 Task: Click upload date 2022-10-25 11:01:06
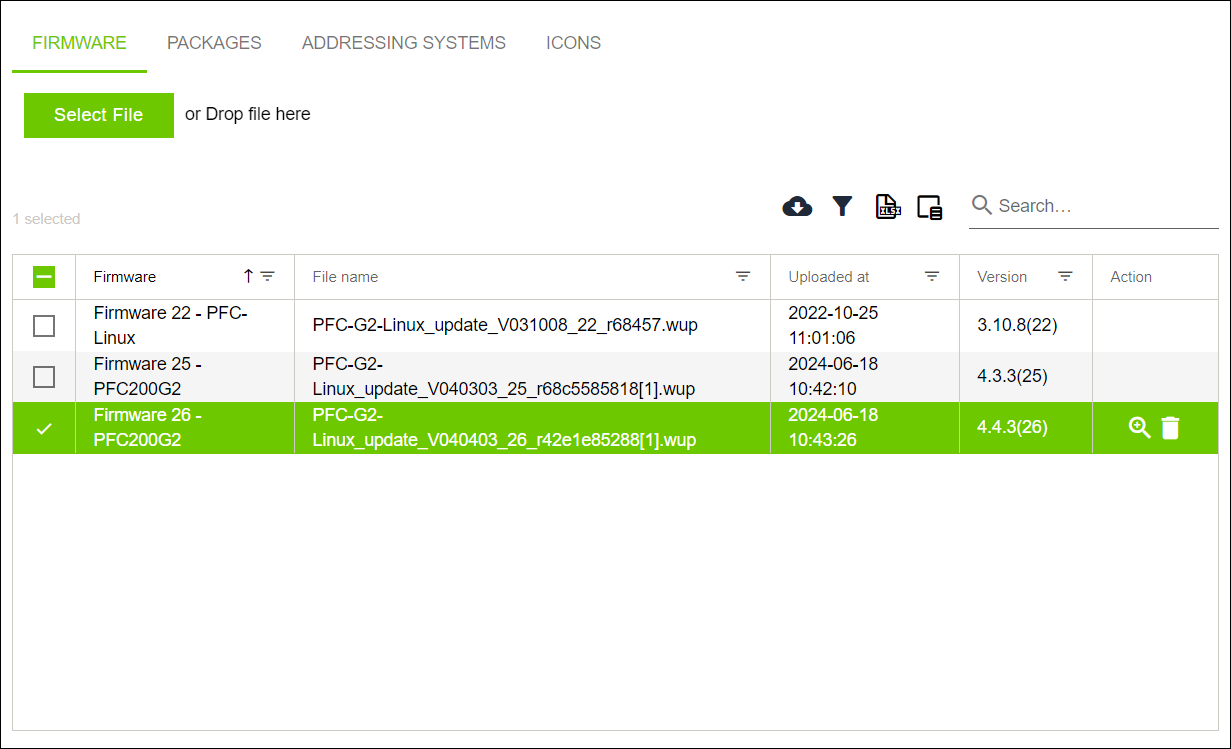833,326
